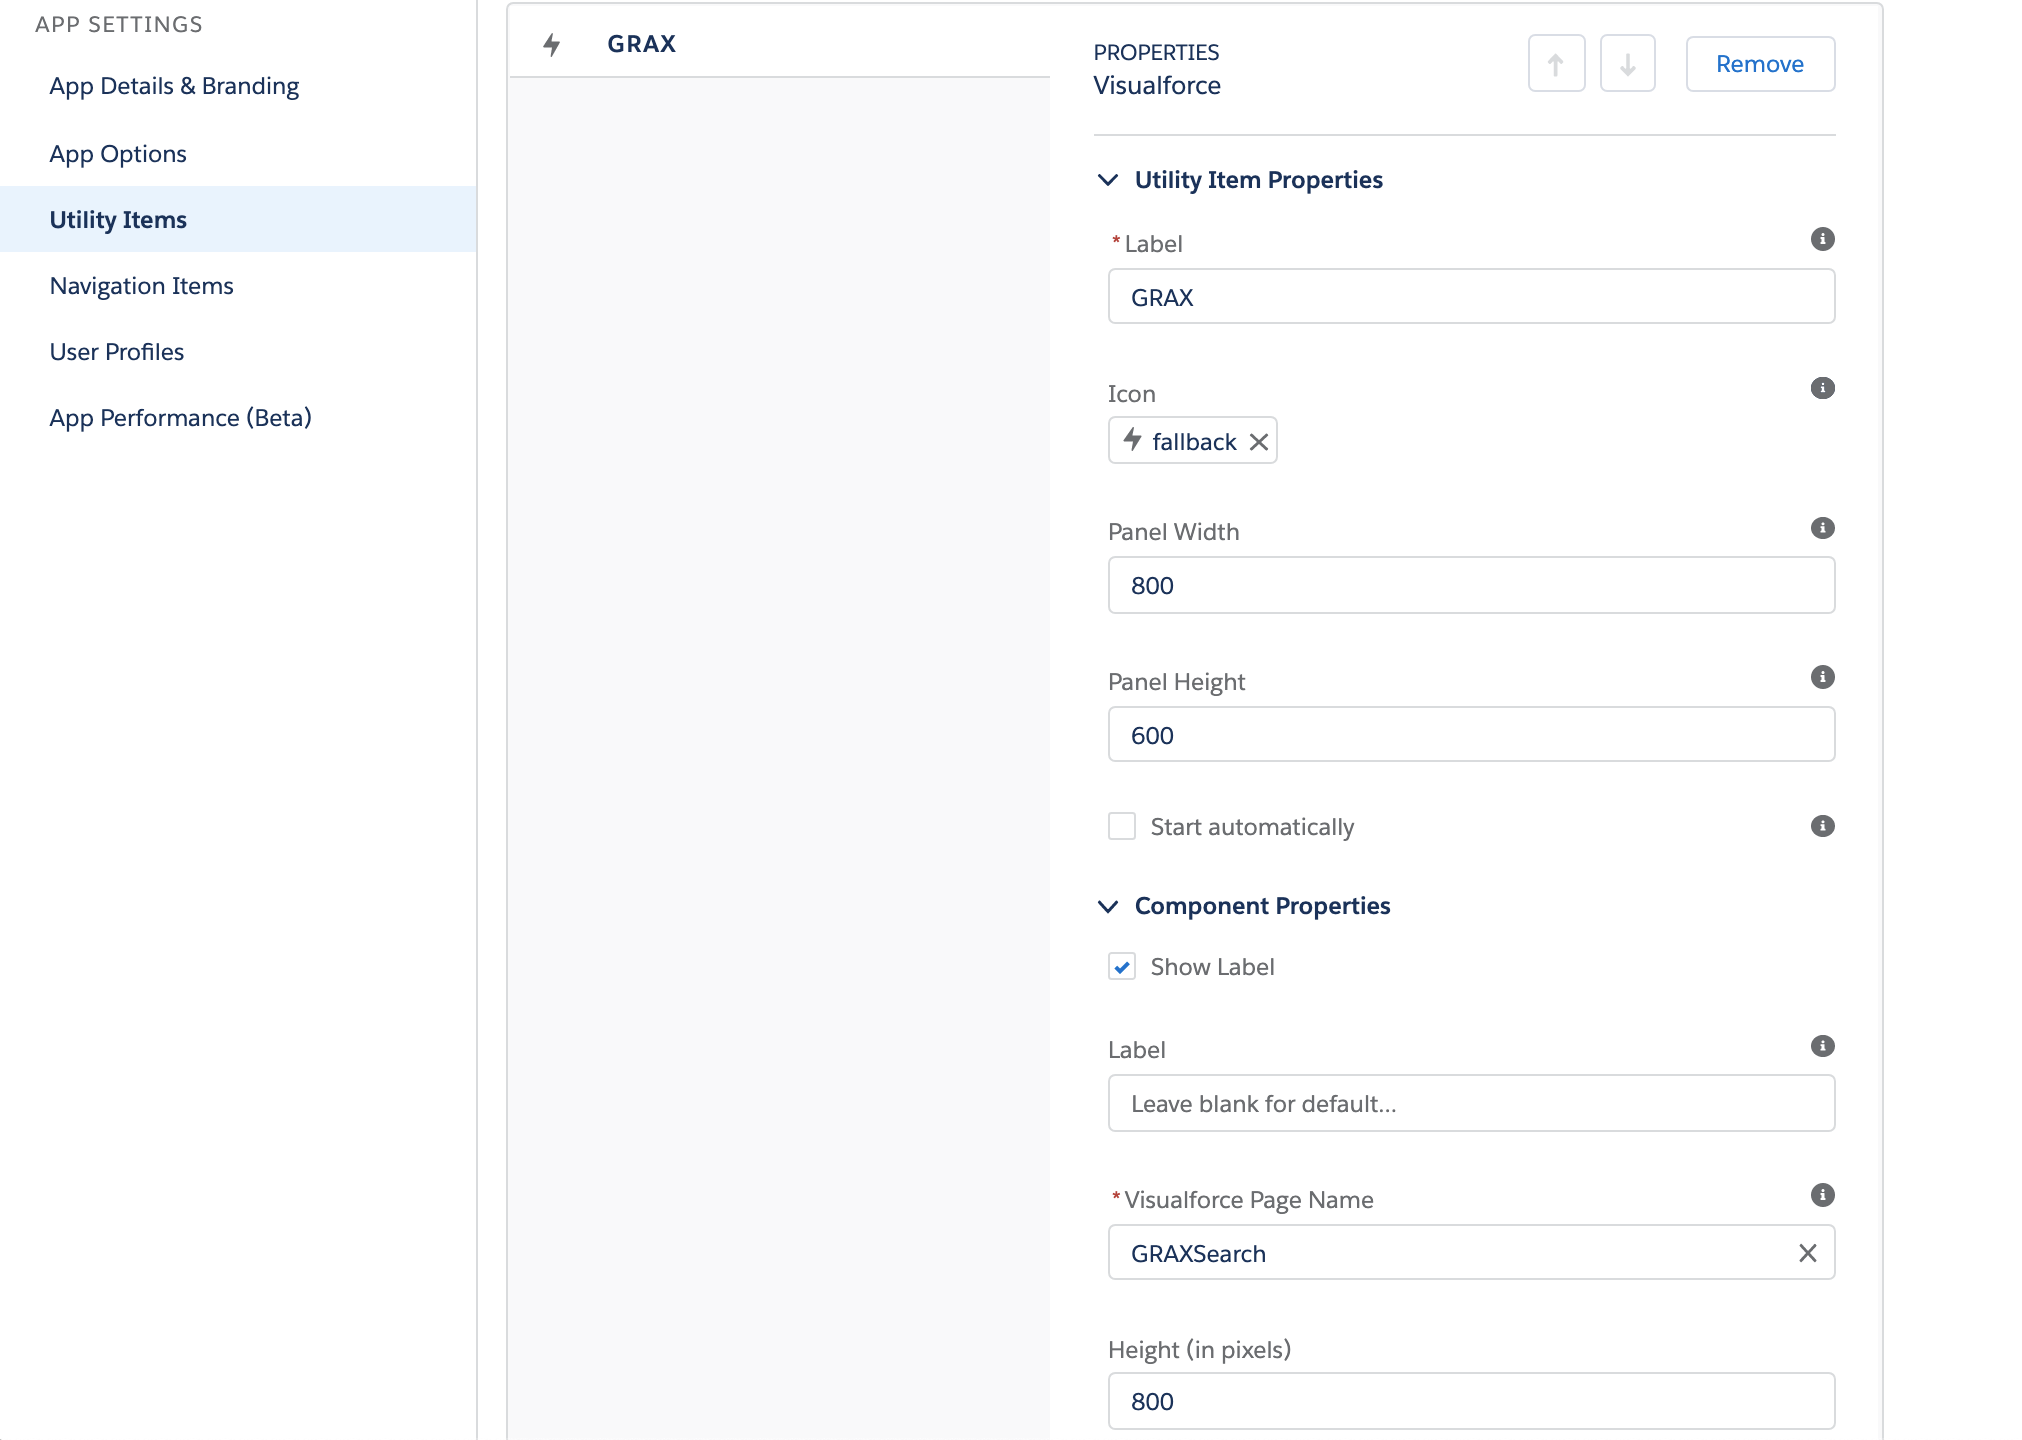Clear the GRAXSearch Visualforce page name
This screenshot has height=1440, width=2022.
pos(1807,1253)
